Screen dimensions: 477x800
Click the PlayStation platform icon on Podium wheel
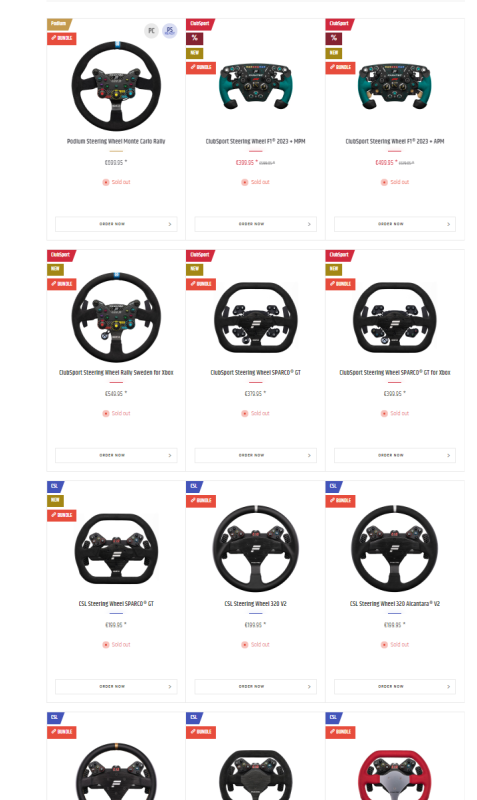170,31
